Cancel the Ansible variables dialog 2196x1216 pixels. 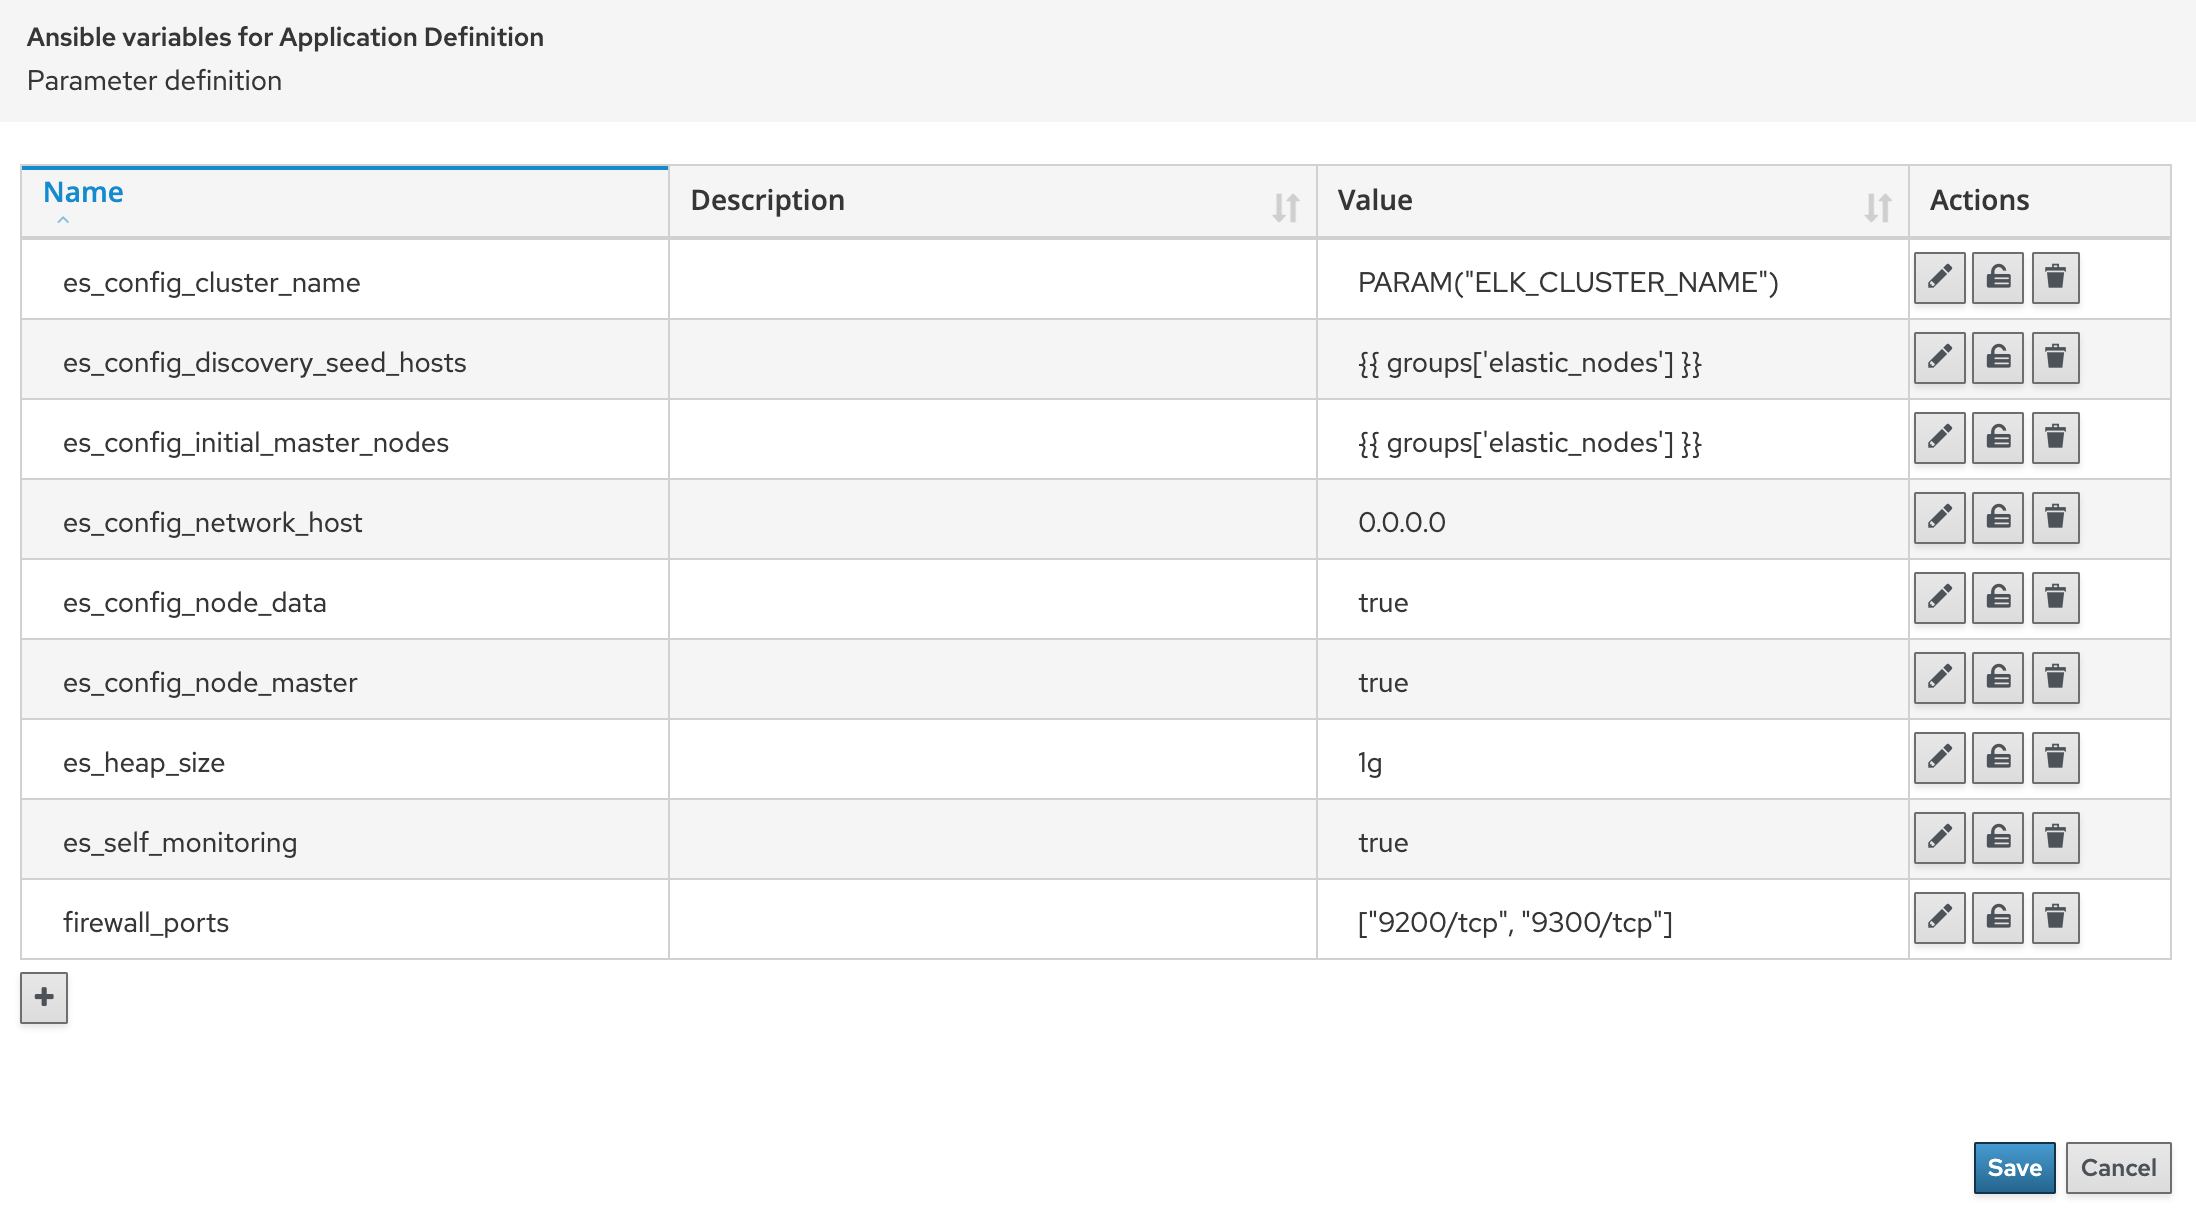tap(2118, 1167)
